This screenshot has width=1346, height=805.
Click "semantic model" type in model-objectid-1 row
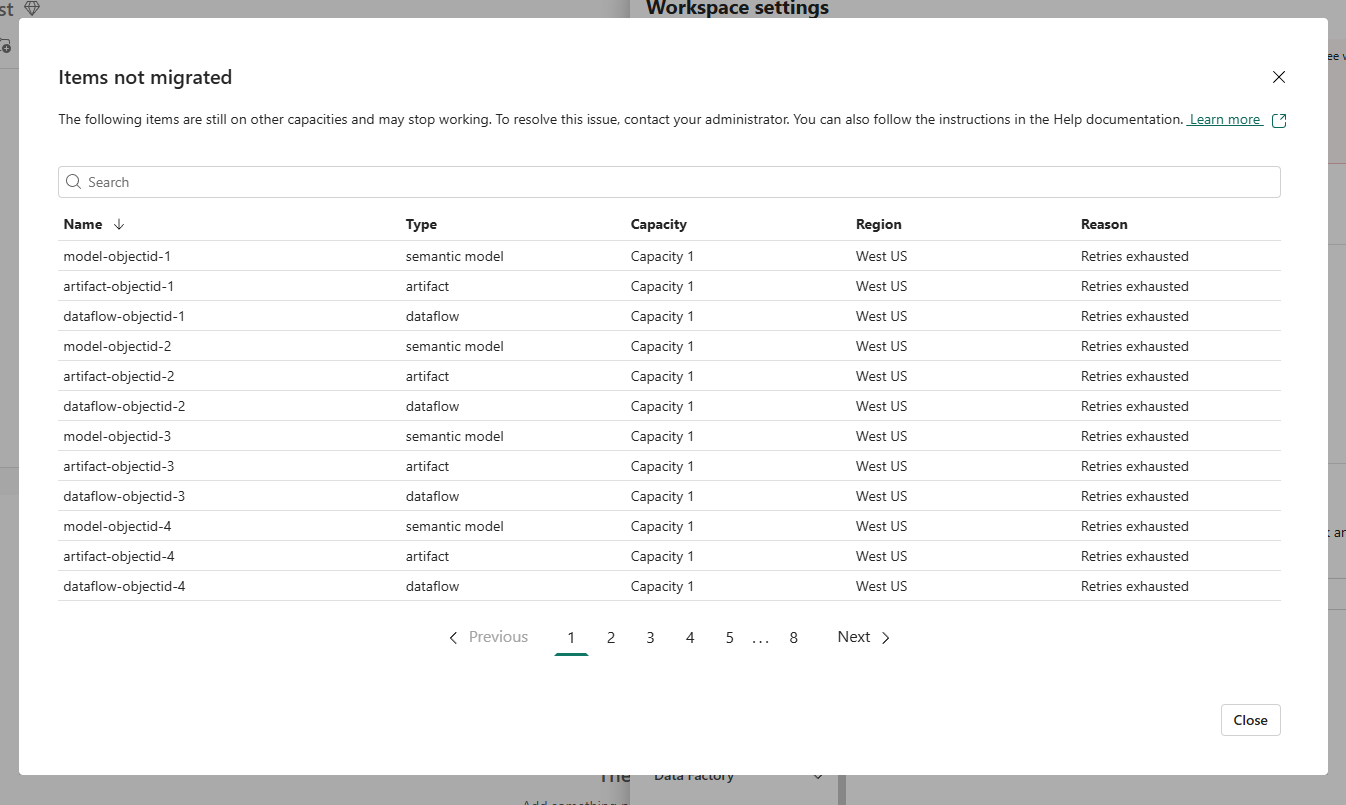[455, 256]
